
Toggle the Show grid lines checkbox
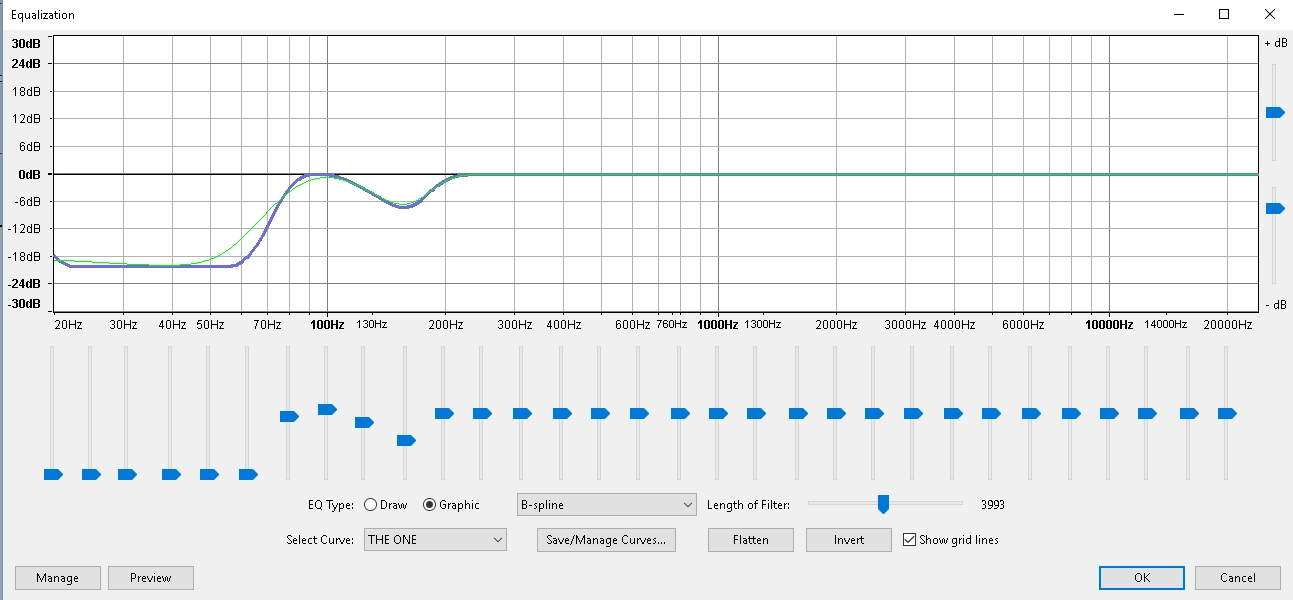pyautogui.click(x=909, y=540)
